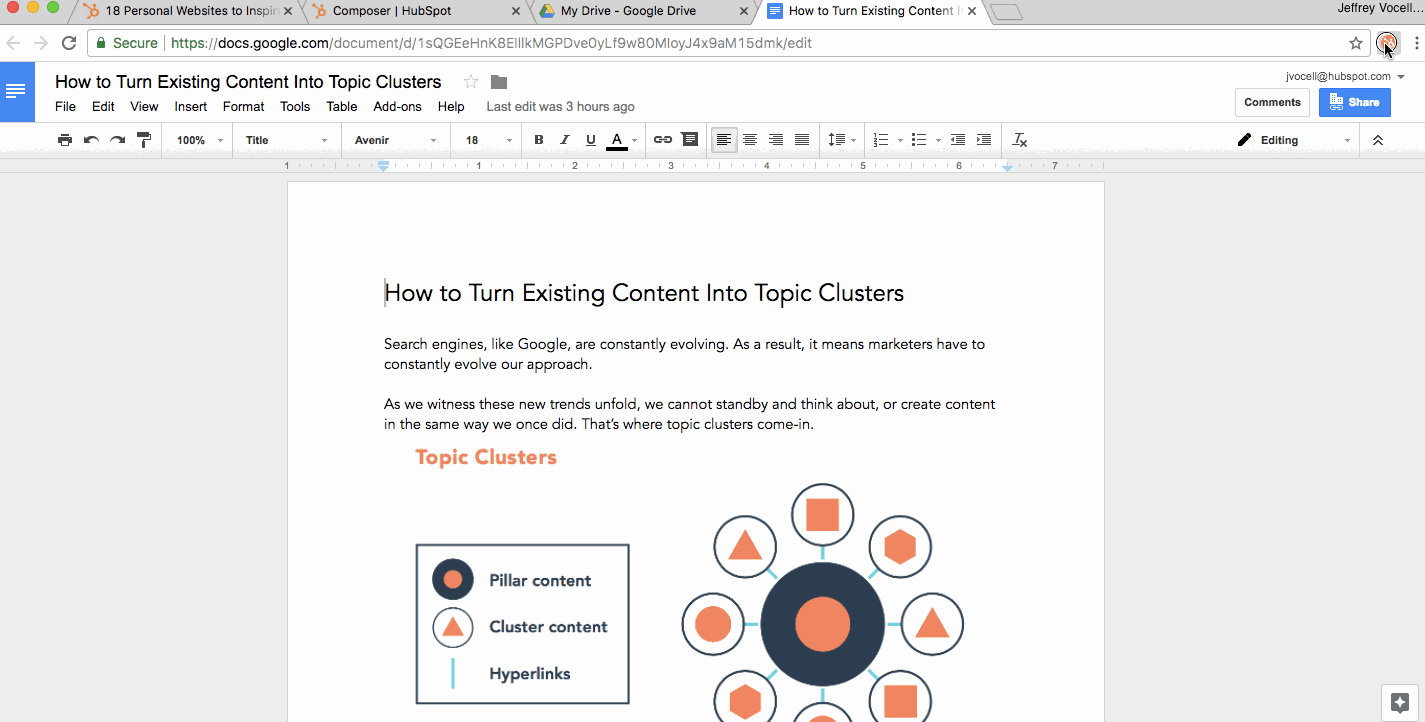Screen dimensions: 1425x722
Task: Switch to the My Drive browser tab
Action: click(630, 11)
